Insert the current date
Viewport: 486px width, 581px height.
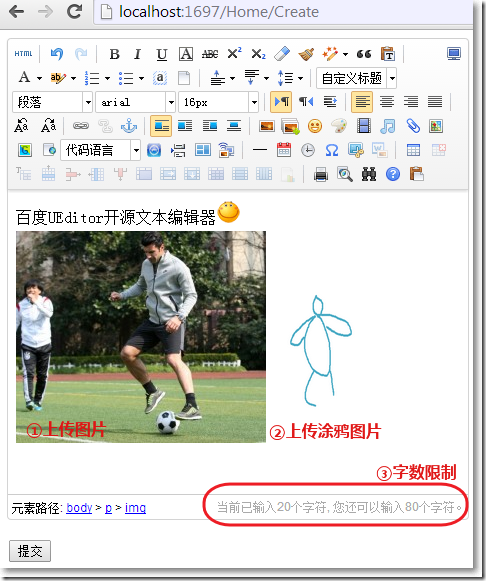click(x=284, y=150)
